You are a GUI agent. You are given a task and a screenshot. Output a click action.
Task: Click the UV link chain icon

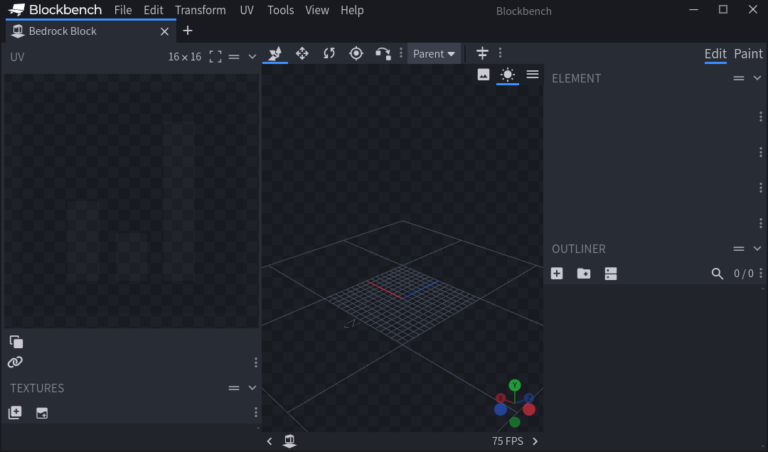coord(15,362)
